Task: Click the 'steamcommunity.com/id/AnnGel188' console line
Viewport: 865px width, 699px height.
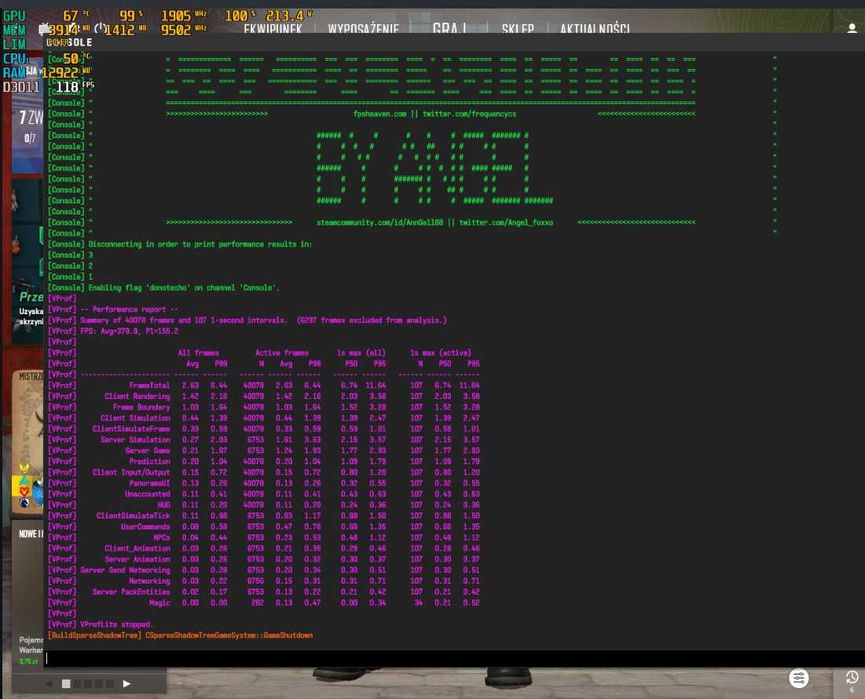Action: click(435, 222)
